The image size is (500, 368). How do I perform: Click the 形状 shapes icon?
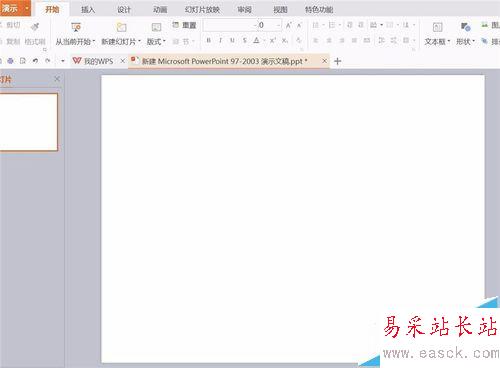tap(465, 27)
